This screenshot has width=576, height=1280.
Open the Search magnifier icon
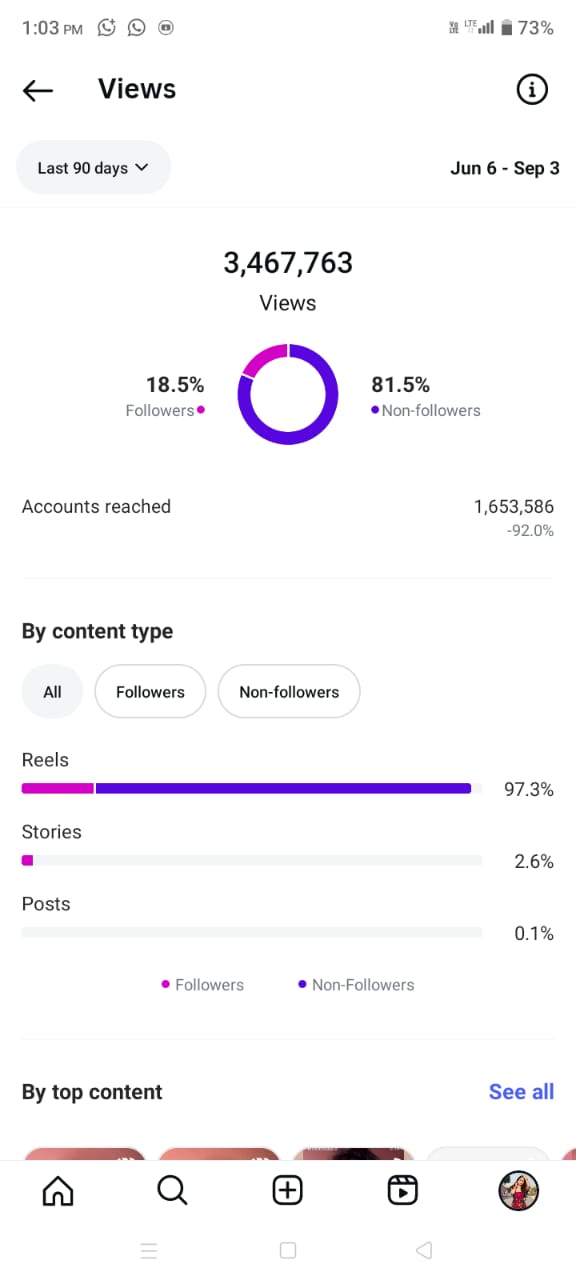coord(172,1190)
